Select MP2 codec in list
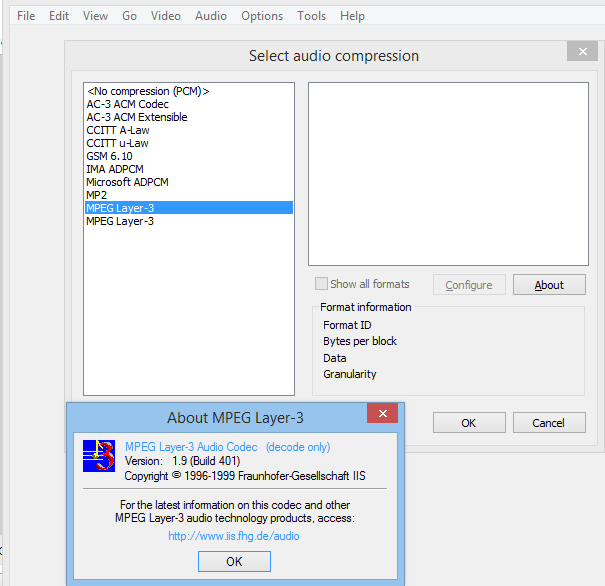Screen dimensions: 605x586 pyautogui.click(x=189, y=195)
